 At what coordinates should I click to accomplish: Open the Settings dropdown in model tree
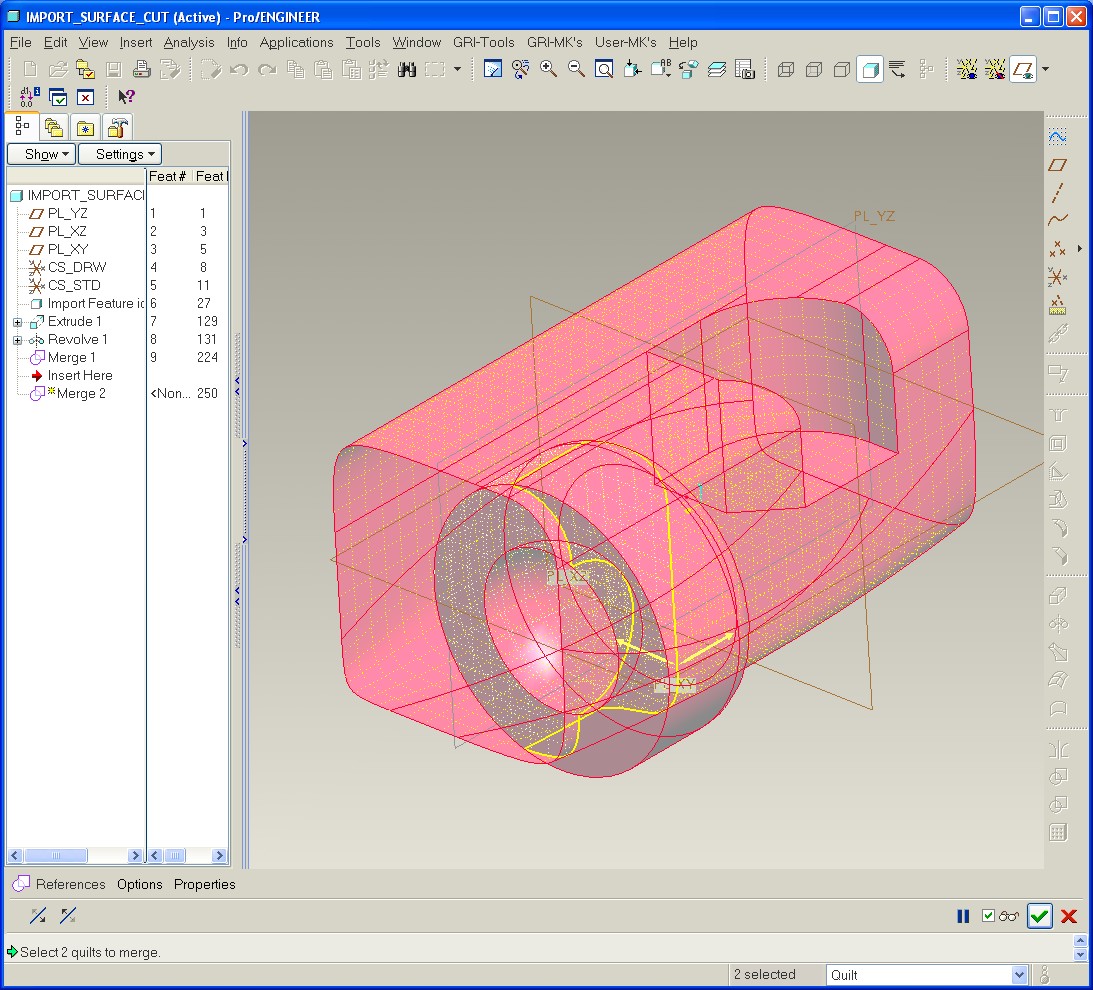point(120,154)
